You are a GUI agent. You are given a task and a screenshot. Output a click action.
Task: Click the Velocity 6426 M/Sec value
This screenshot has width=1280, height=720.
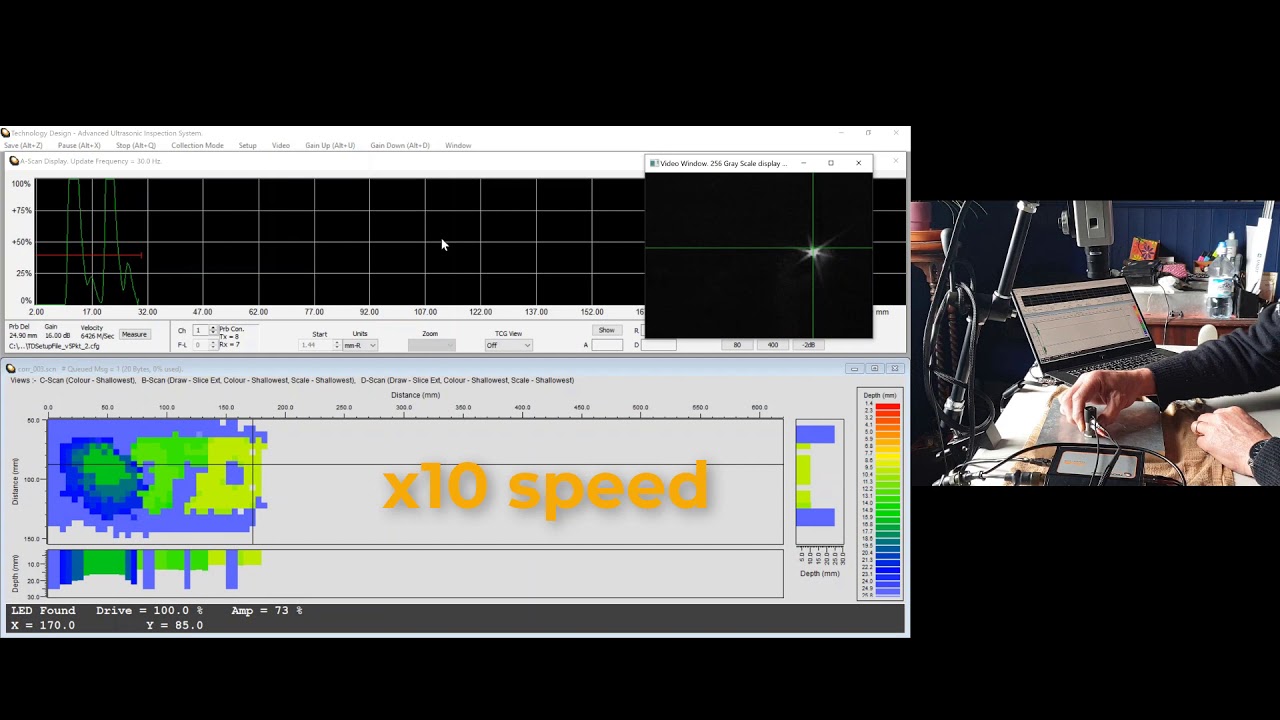tap(97, 336)
